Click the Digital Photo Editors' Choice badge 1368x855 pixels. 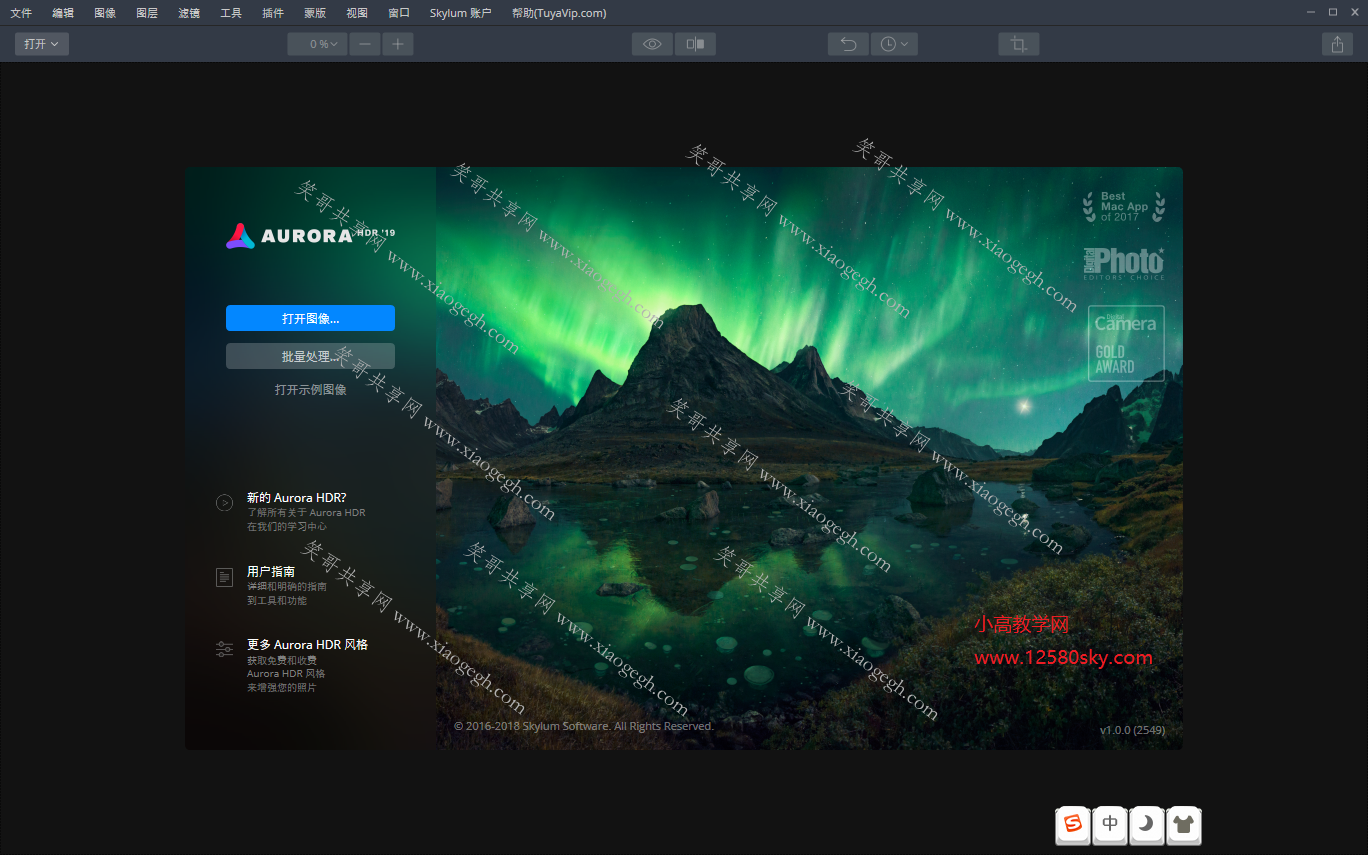(x=1124, y=263)
